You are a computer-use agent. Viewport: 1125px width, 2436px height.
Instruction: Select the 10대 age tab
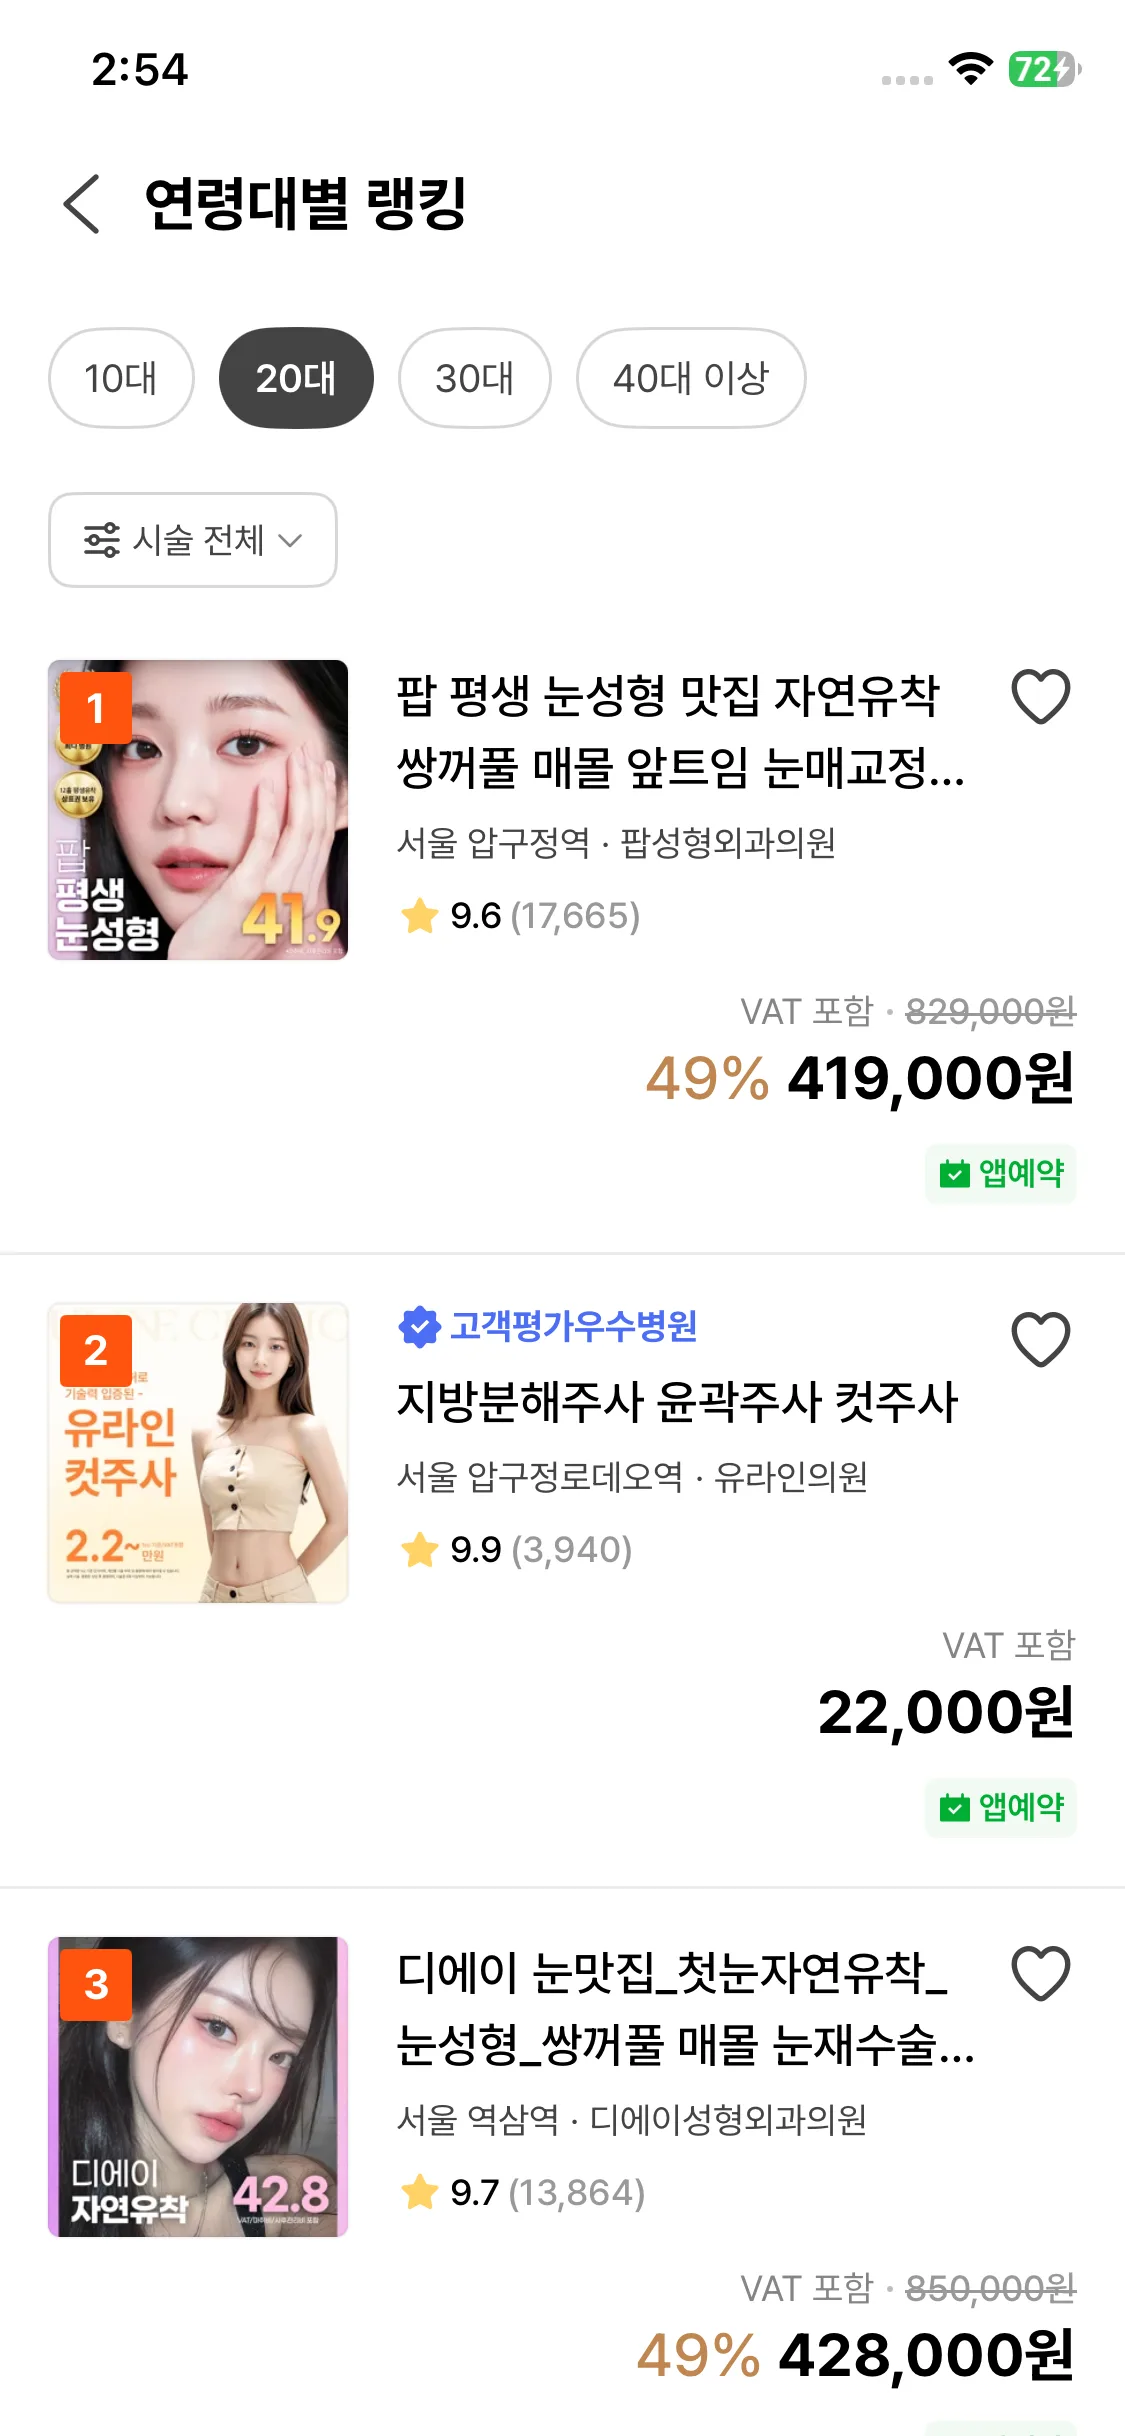[121, 378]
